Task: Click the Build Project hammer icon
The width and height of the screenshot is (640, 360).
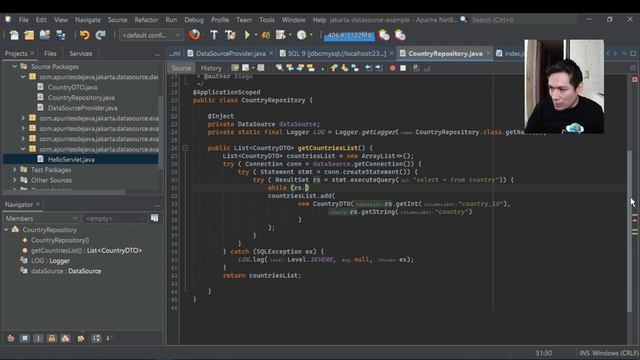Action: click(214, 36)
